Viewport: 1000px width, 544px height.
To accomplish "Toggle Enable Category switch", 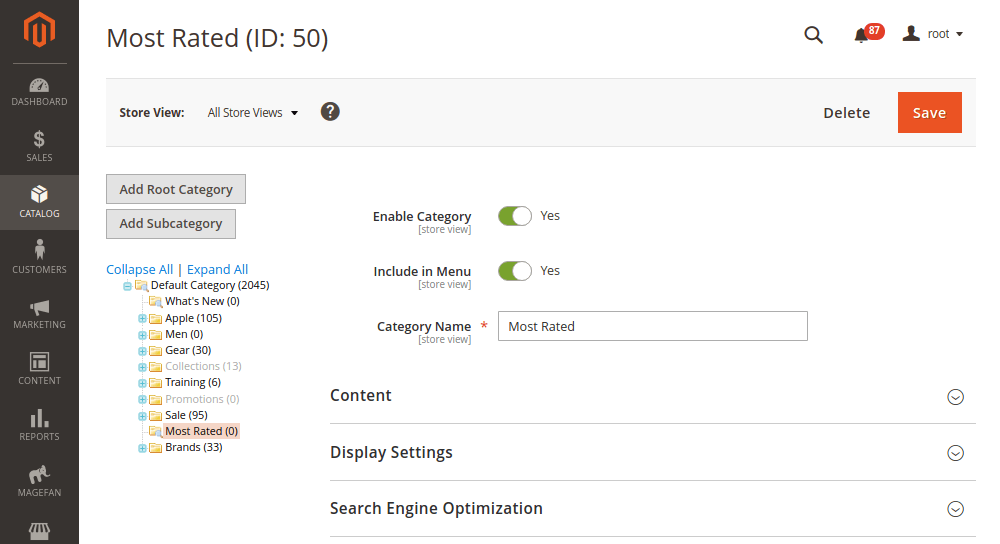I will pos(515,216).
